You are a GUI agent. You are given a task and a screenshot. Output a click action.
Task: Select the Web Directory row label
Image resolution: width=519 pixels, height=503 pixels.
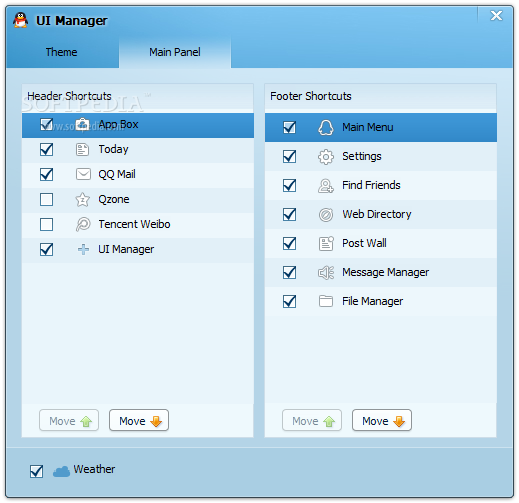coord(377,214)
